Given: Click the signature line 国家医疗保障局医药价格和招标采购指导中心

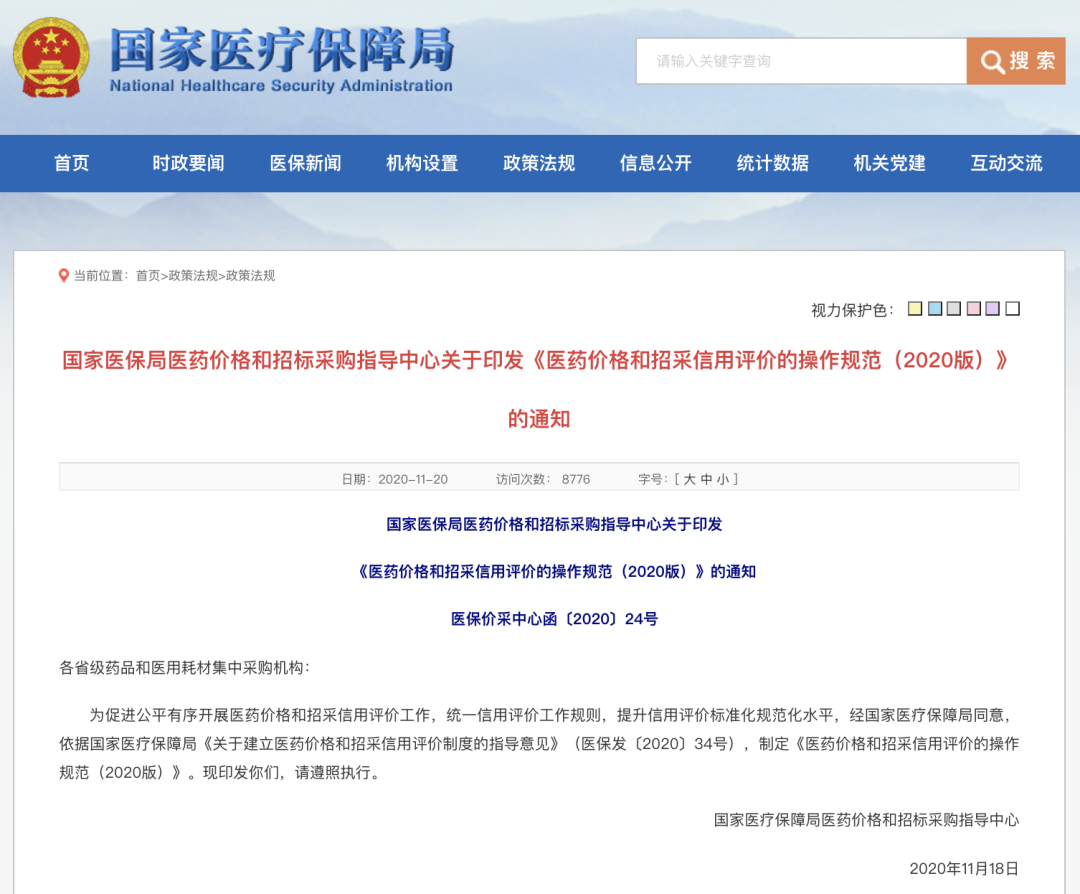Looking at the screenshot, I should (866, 820).
